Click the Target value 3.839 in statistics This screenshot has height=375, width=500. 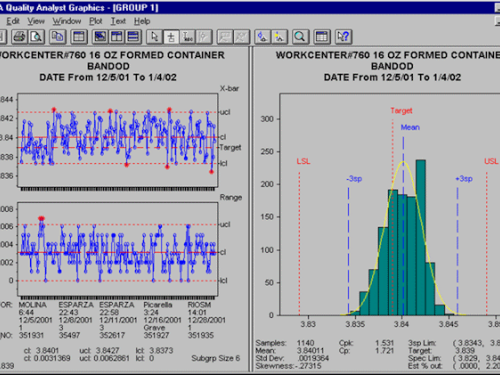coord(465,351)
